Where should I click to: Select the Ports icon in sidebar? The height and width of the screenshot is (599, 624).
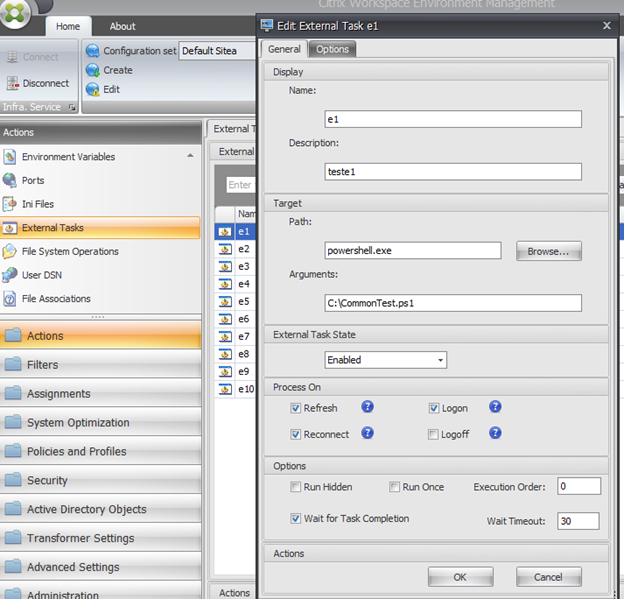tap(10, 180)
